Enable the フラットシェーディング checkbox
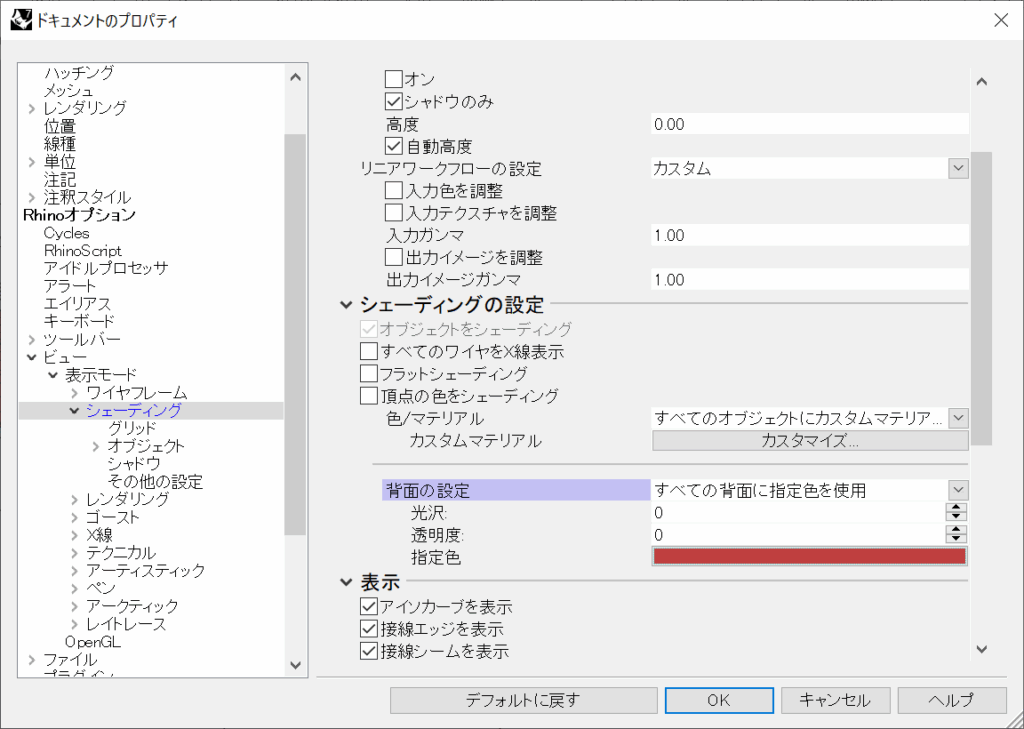 369,374
